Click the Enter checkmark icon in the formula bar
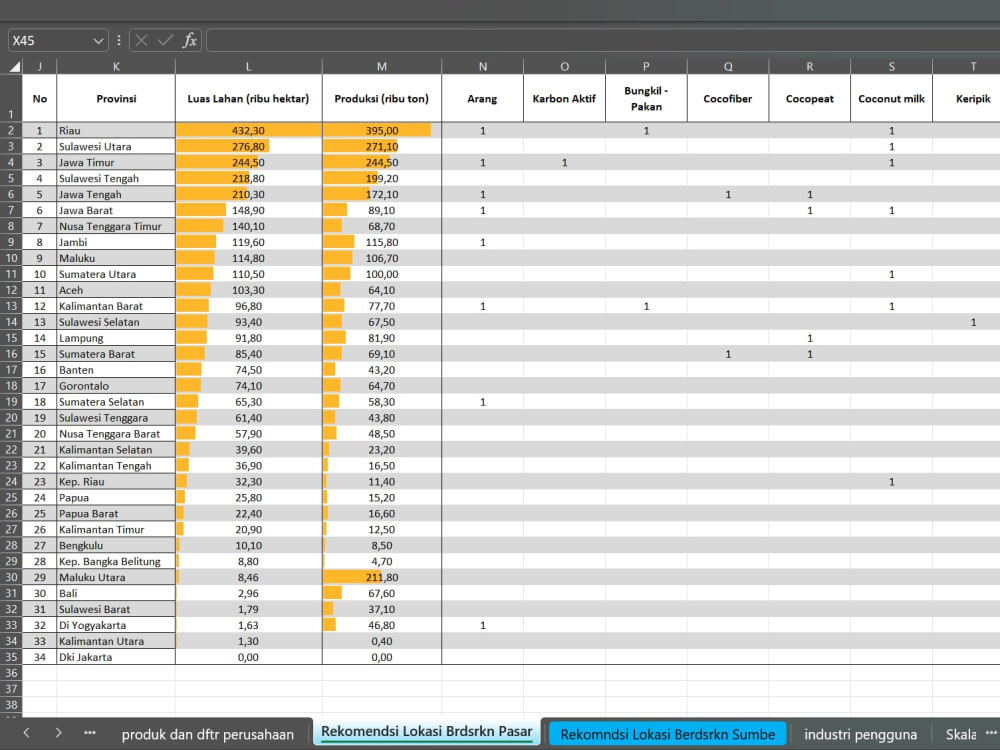The height and width of the screenshot is (750, 1000). point(165,41)
